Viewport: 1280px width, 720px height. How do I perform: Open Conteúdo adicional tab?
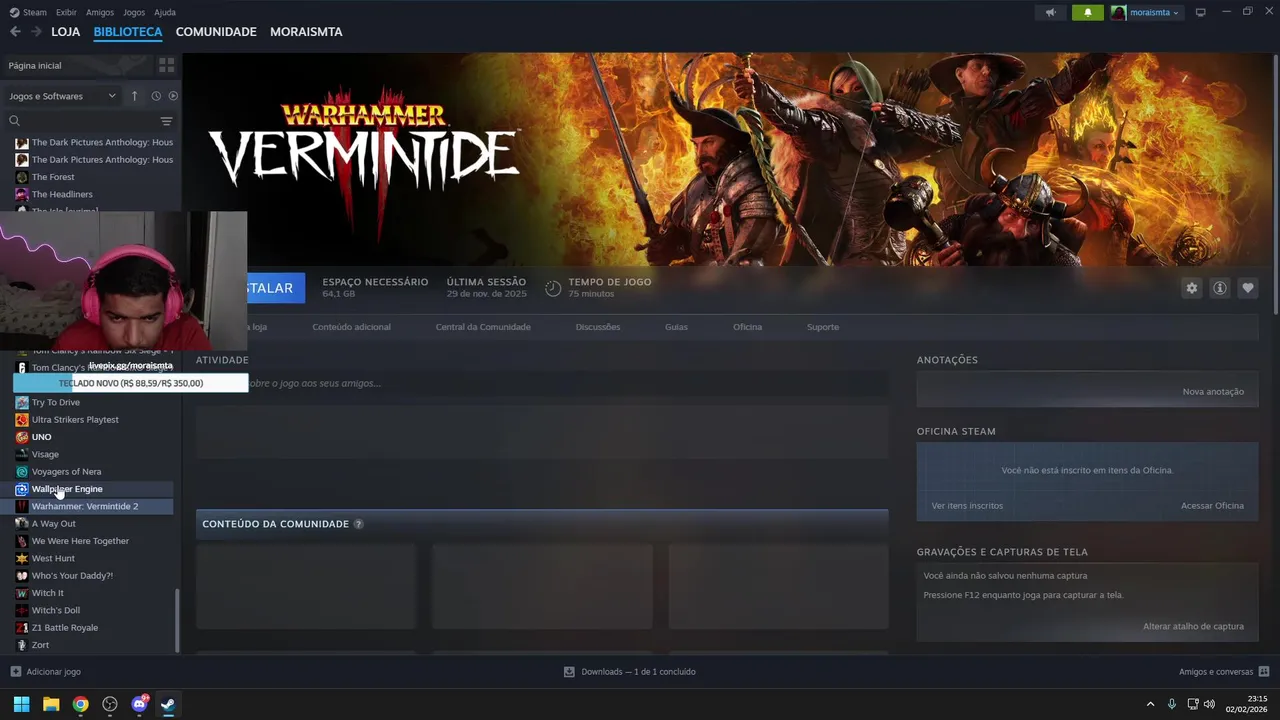(x=351, y=327)
